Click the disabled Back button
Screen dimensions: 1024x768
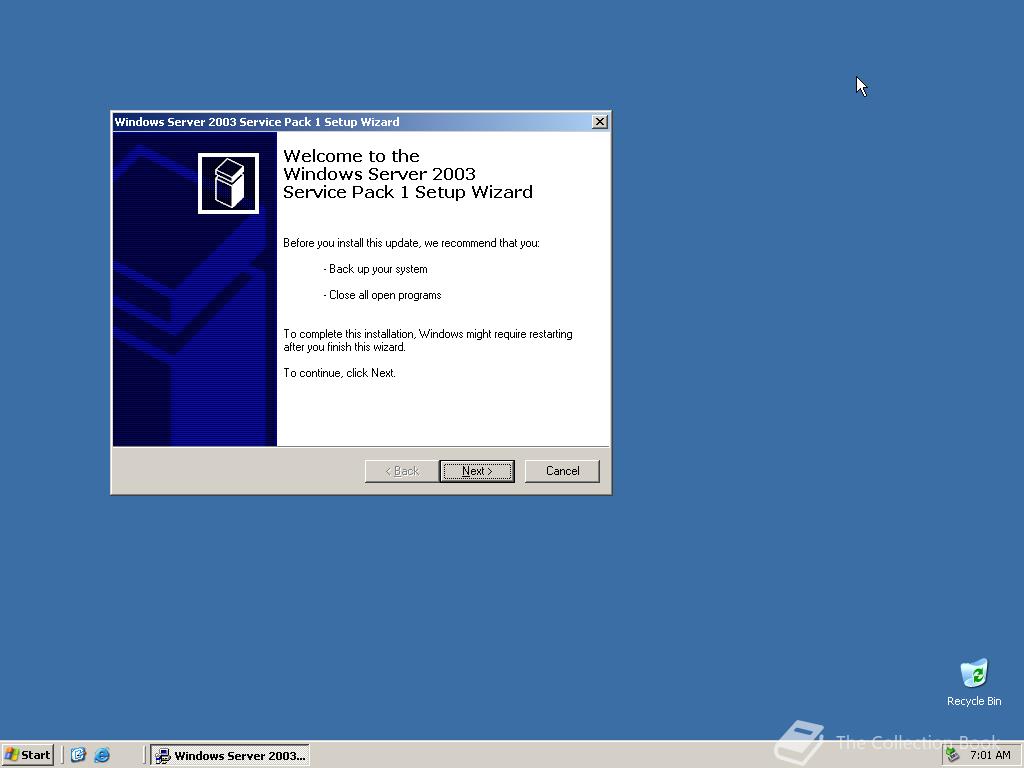(400, 470)
